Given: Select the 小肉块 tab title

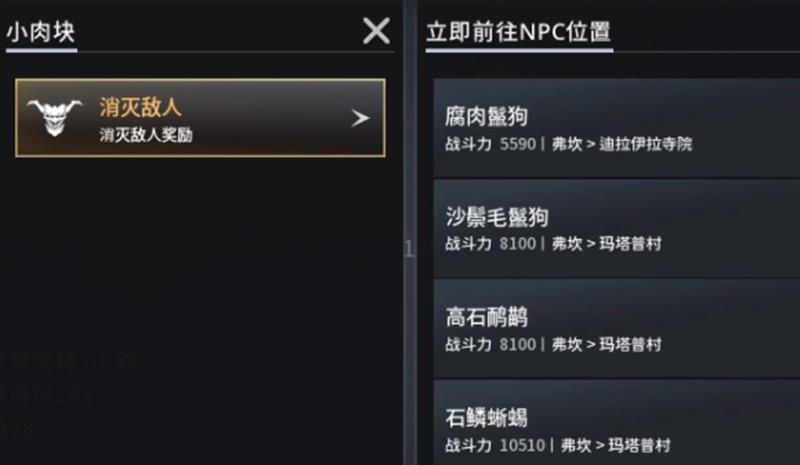Looking at the screenshot, I should pos(40,32).
